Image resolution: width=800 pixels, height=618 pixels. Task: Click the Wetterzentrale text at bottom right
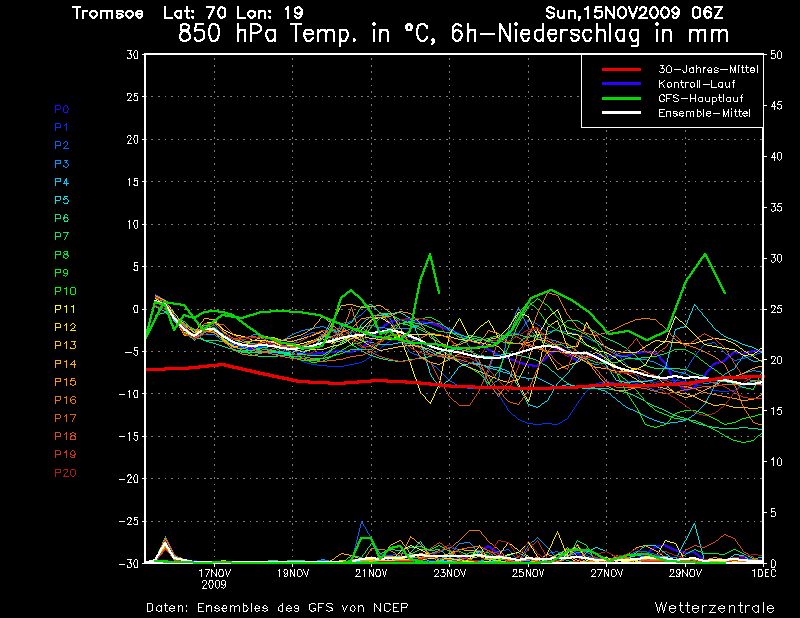point(714,607)
